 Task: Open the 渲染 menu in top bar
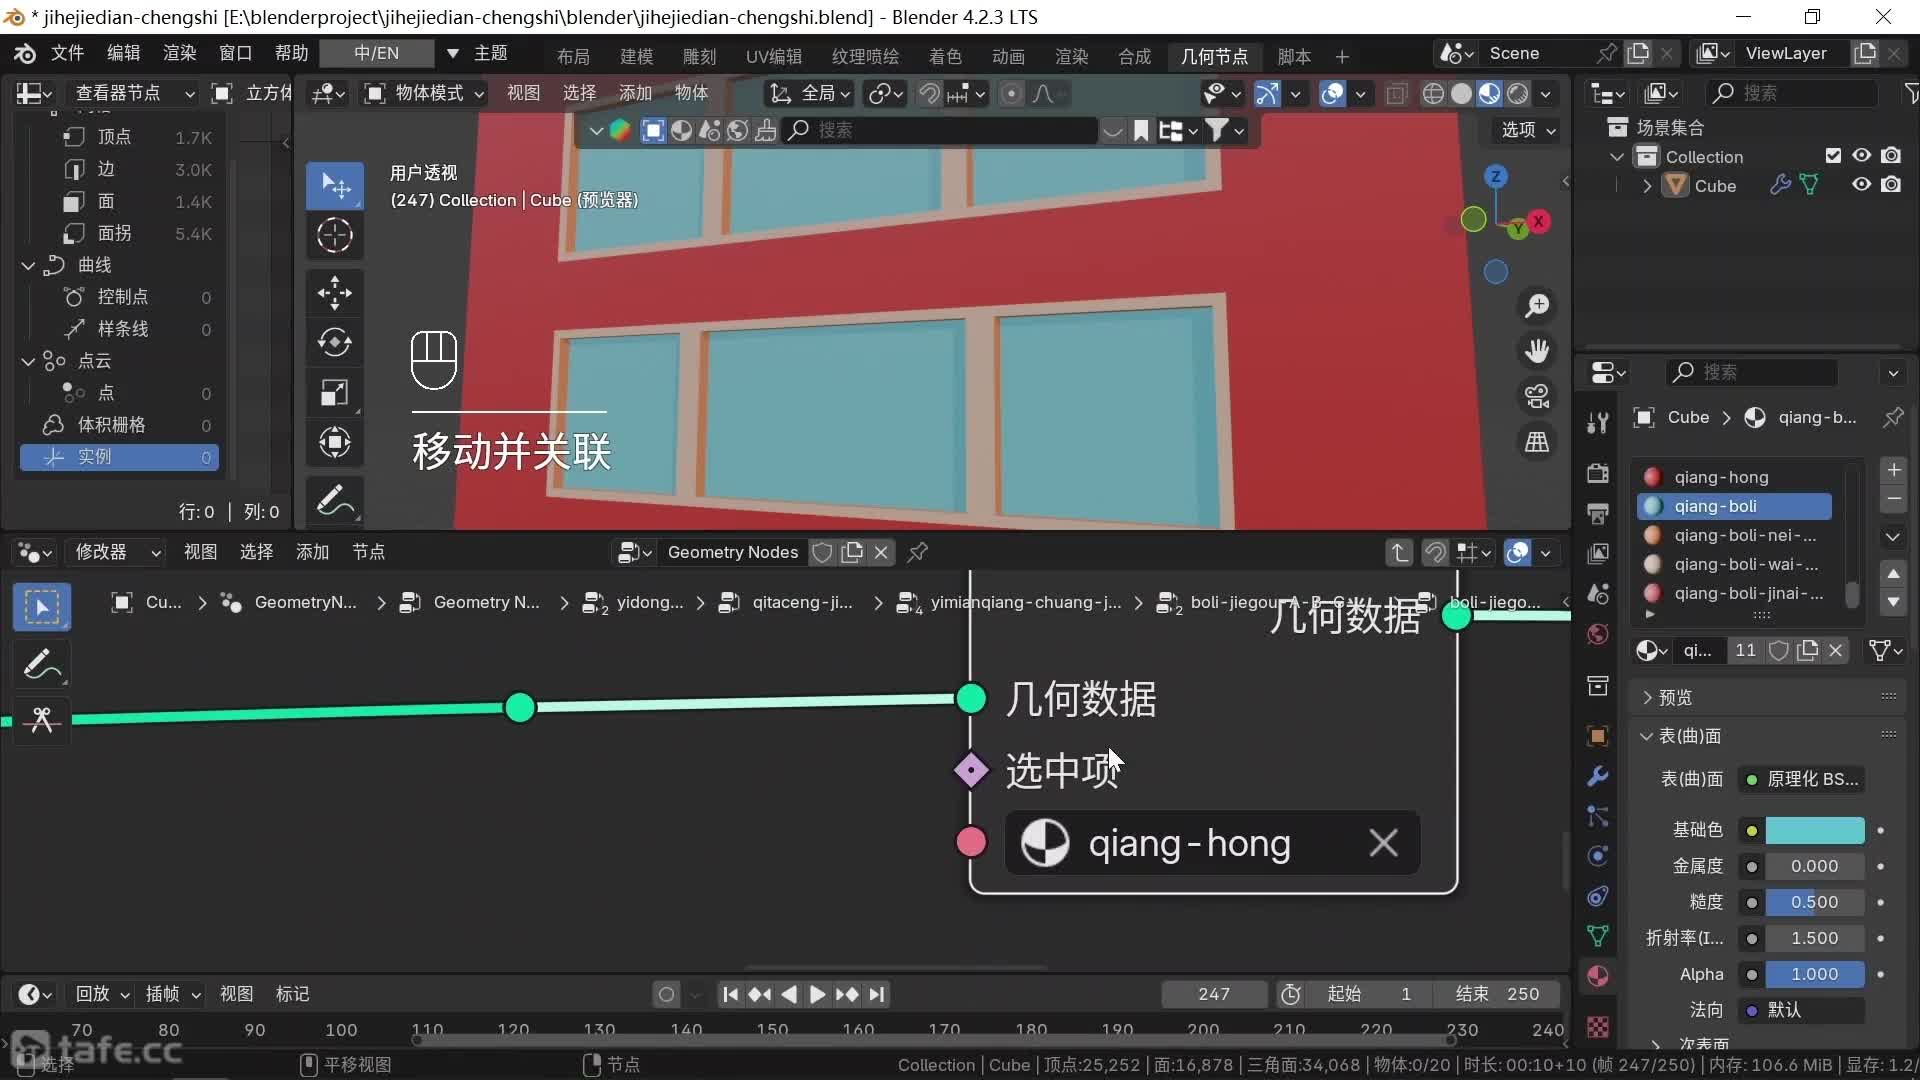click(179, 53)
